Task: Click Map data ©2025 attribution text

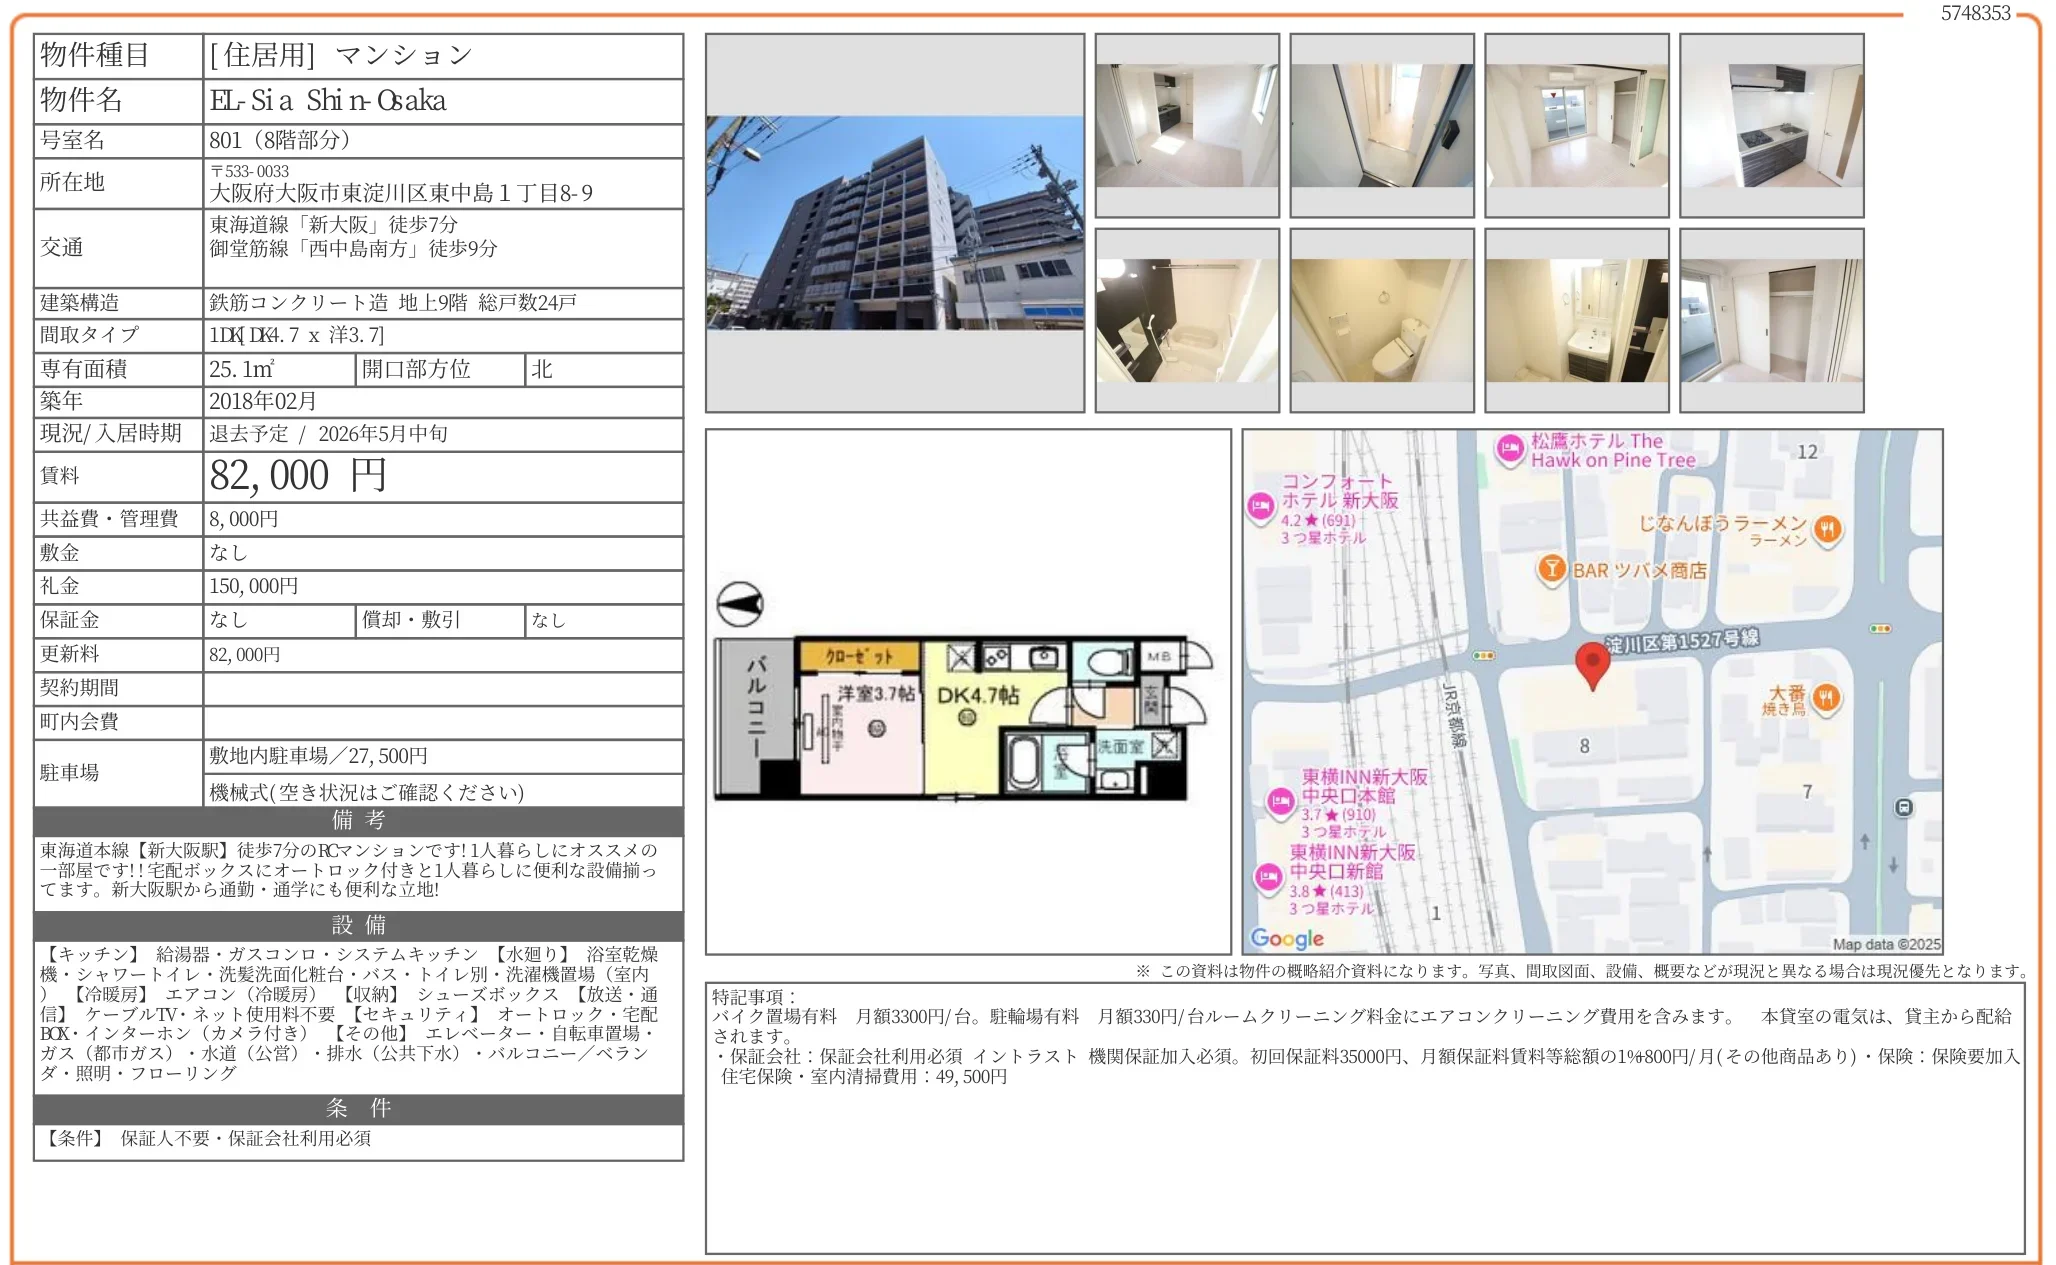Action: pyautogui.click(x=1886, y=944)
